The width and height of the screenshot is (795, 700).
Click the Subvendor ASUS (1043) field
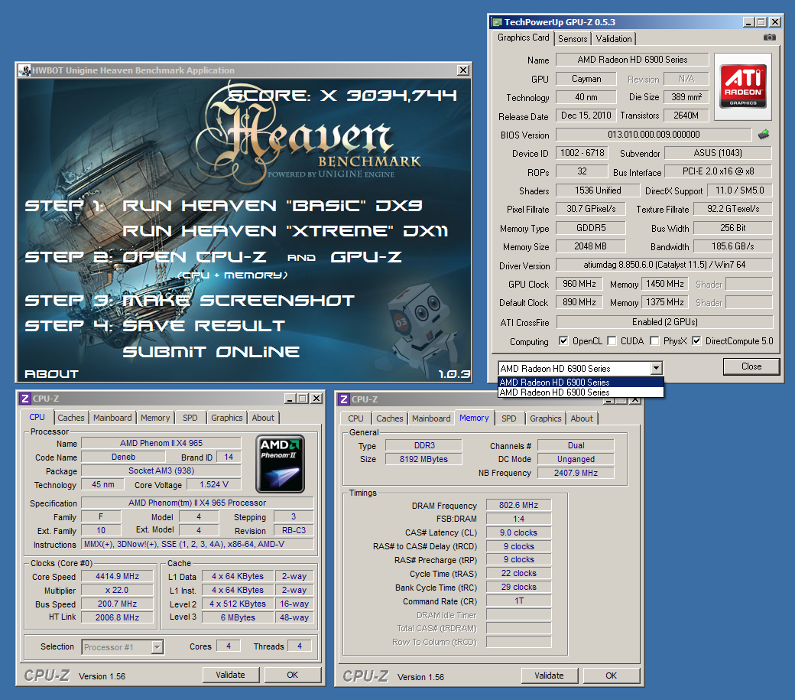[x=718, y=153]
